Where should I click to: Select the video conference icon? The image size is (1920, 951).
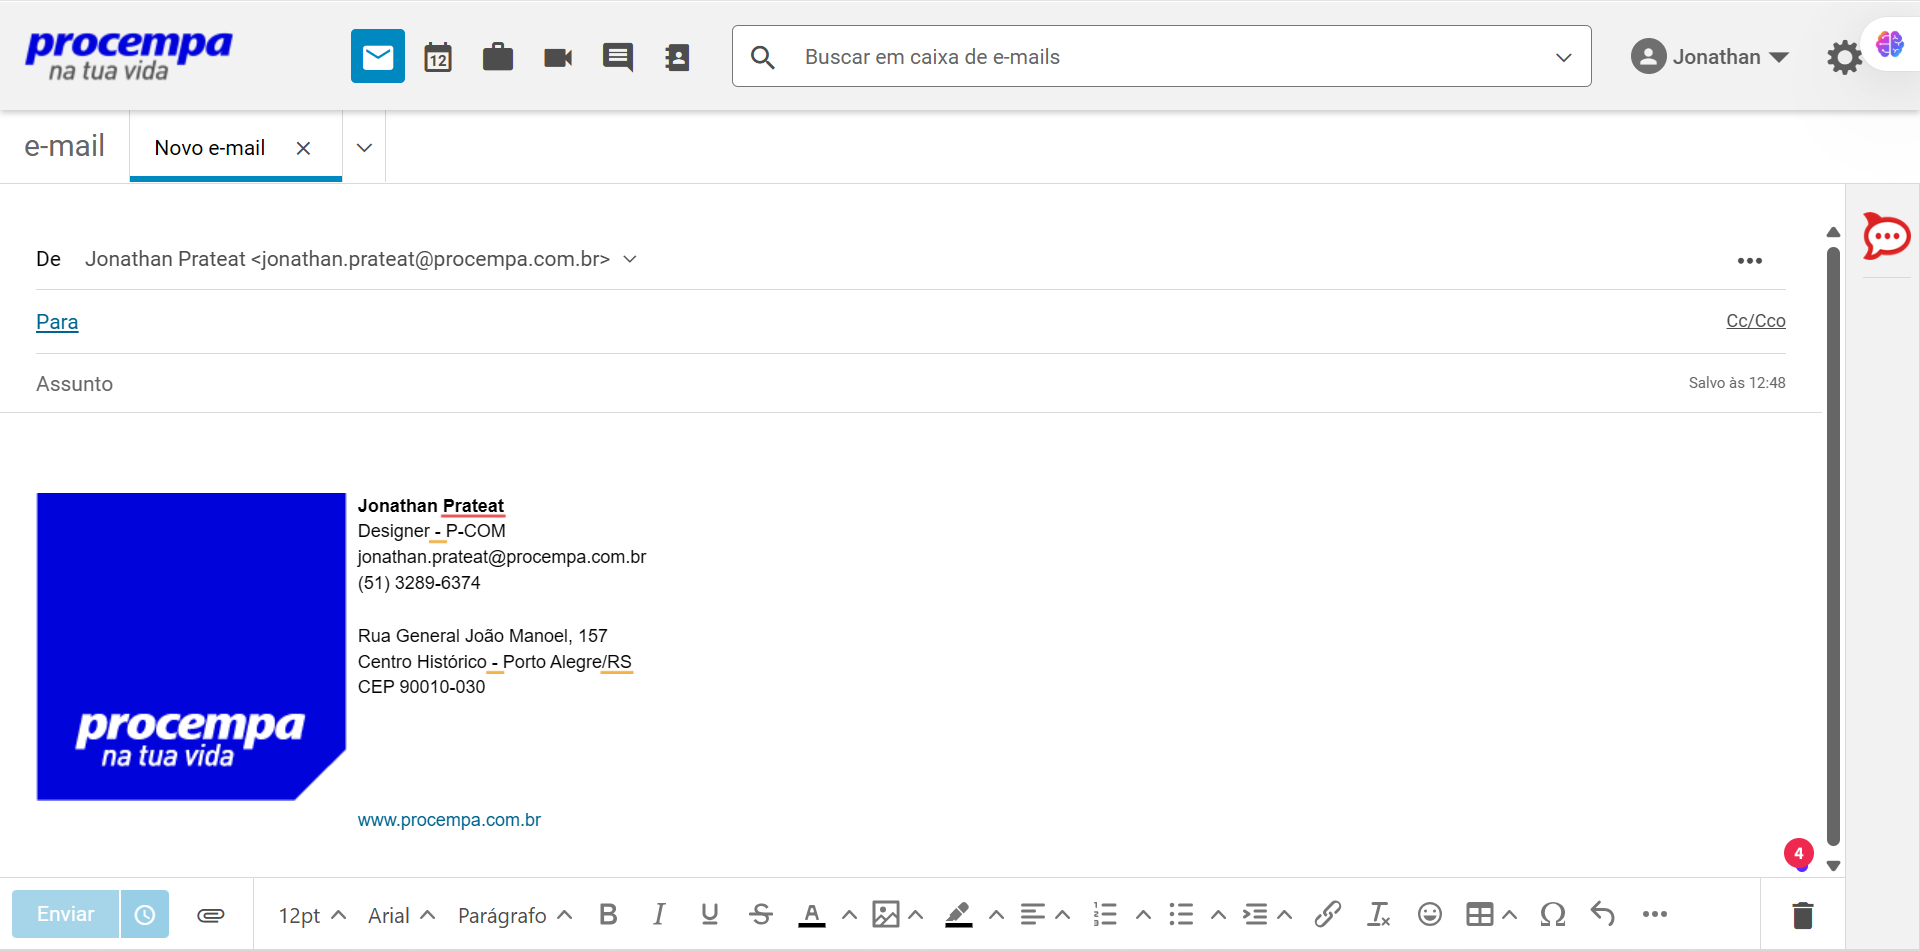[x=557, y=56]
